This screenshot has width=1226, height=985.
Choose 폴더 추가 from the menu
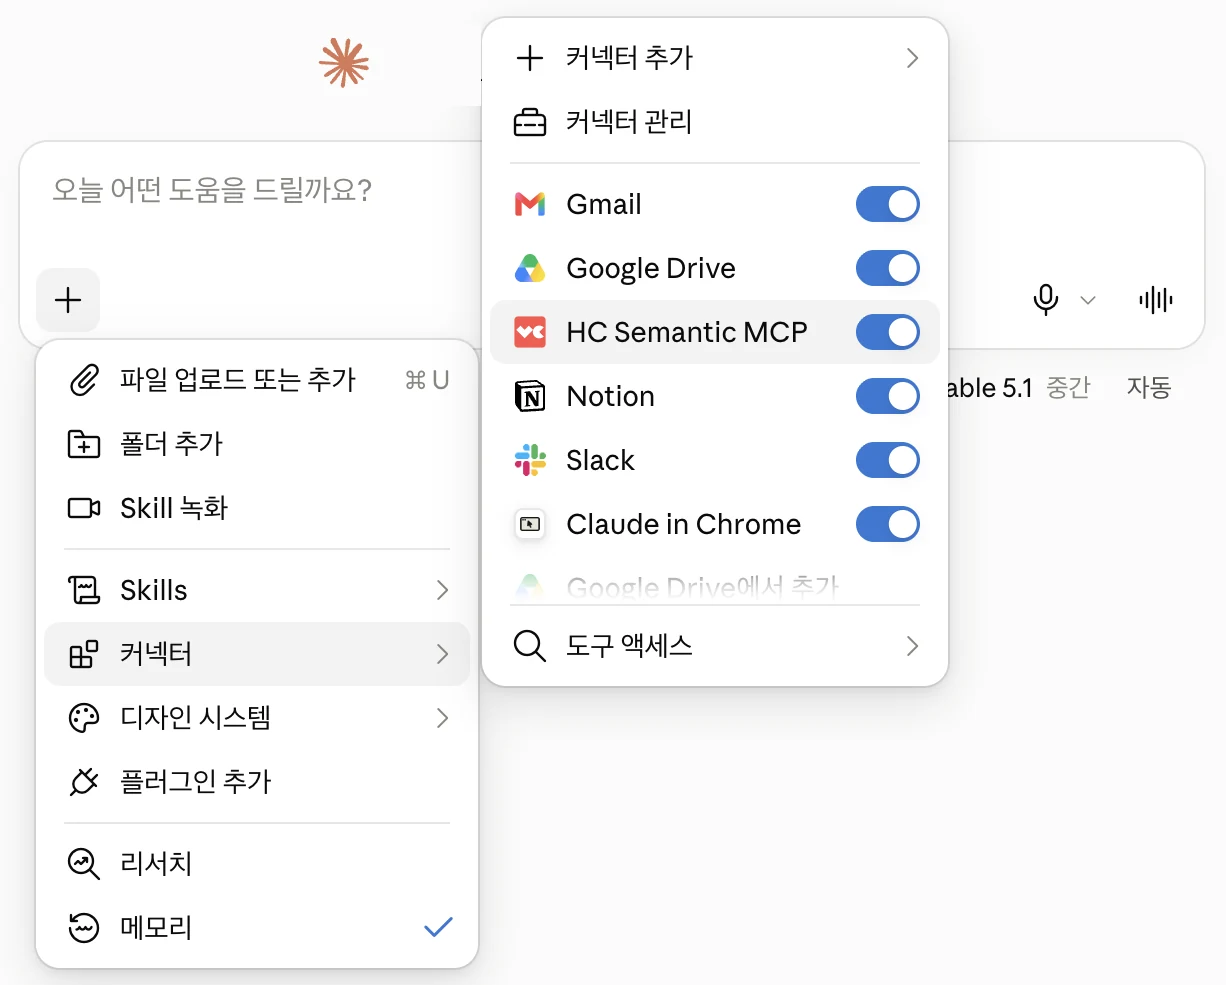click(257, 444)
